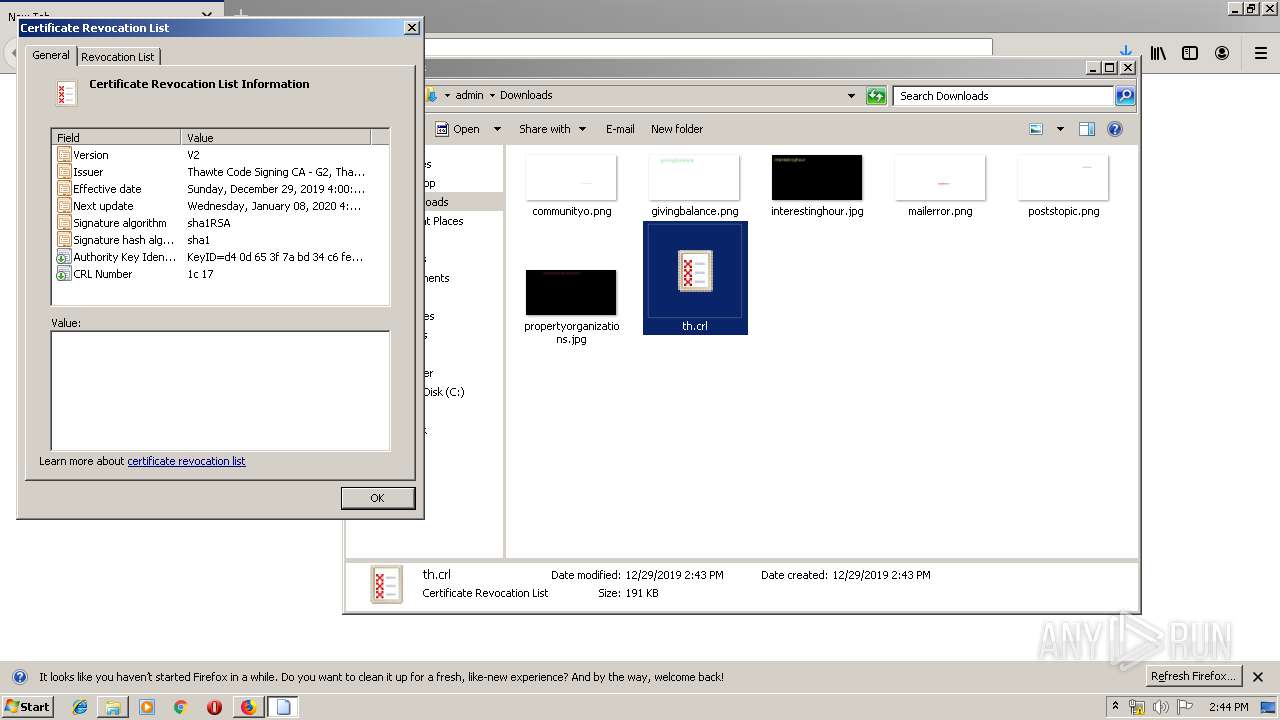Select the Signature algorithm row
The height and width of the screenshot is (720, 1280).
pyautogui.click(x=220, y=223)
